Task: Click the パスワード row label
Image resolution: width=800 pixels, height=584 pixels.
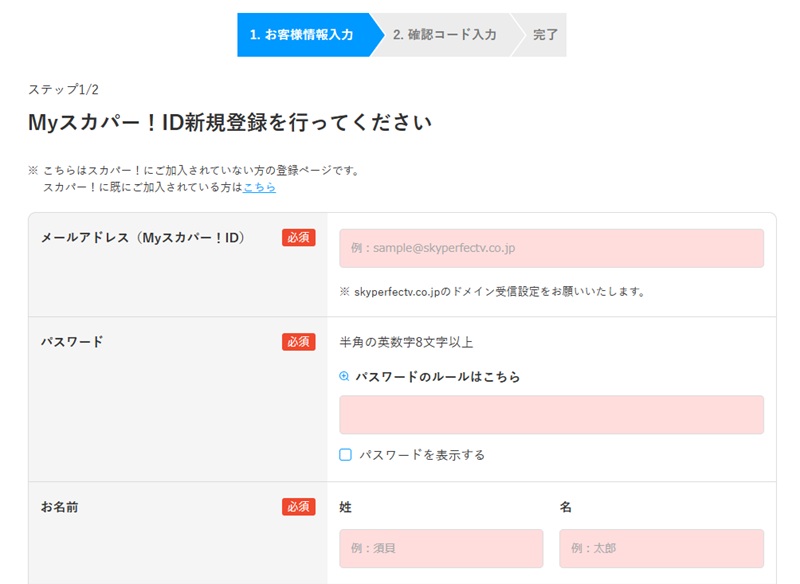Action: click(72, 342)
